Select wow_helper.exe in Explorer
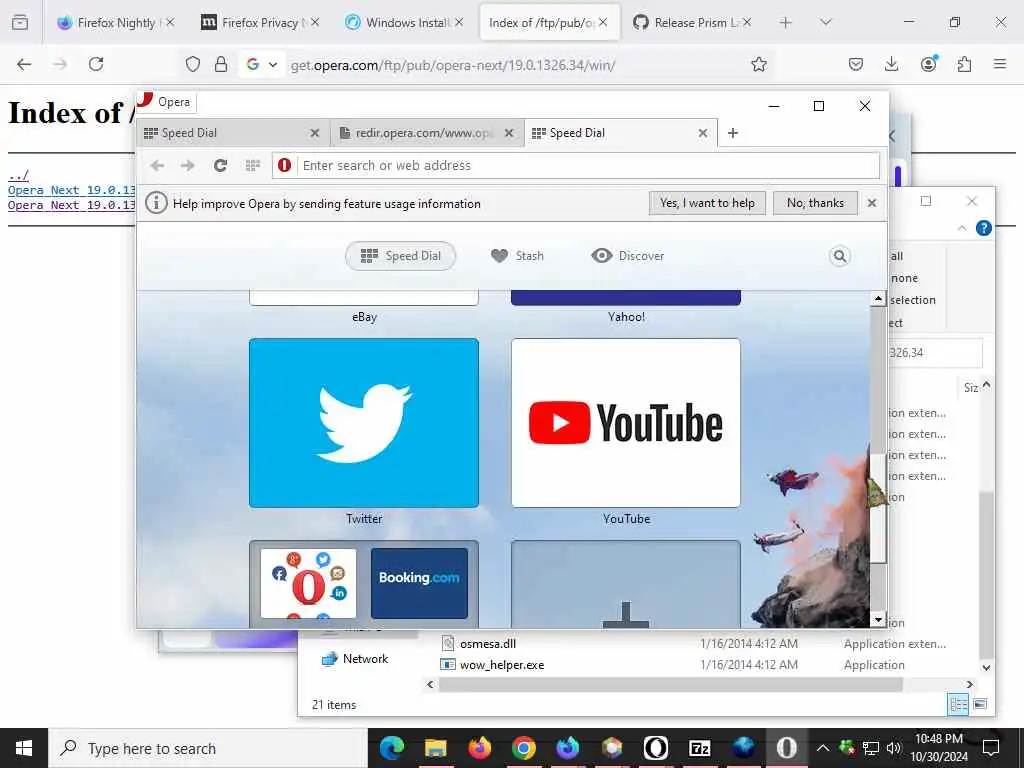Image resolution: width=1024 pixels, height=768 pixels. click(502, 665)
